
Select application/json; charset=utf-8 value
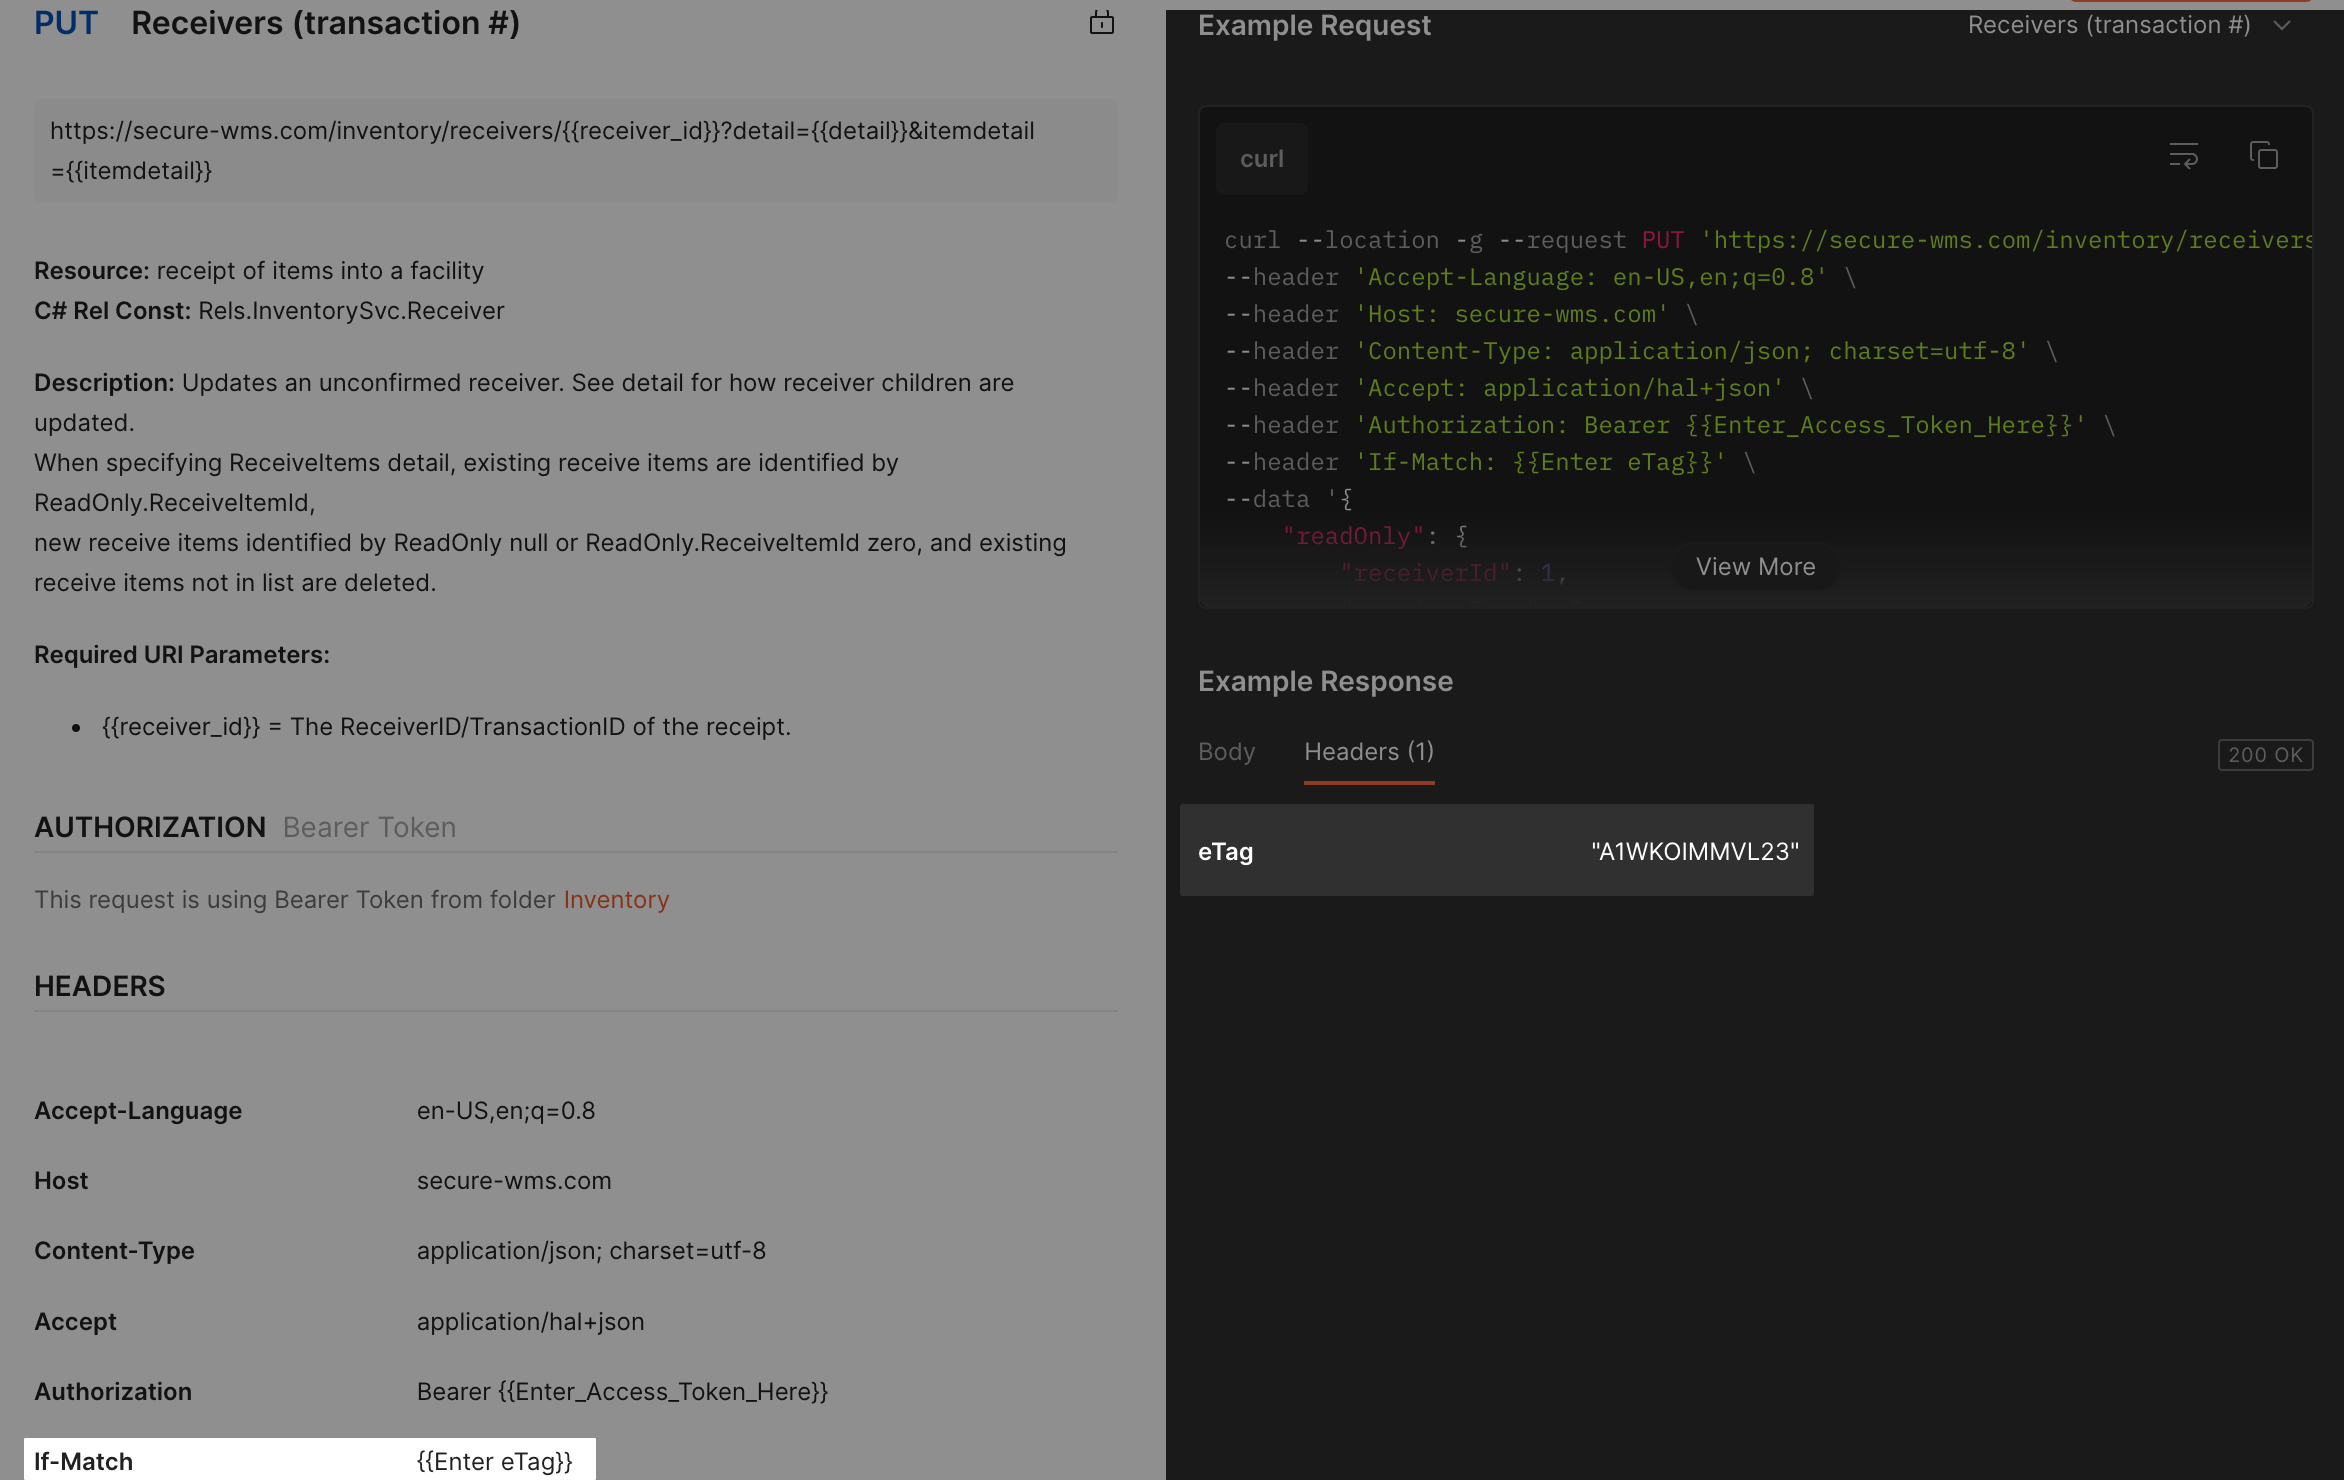591,1251
